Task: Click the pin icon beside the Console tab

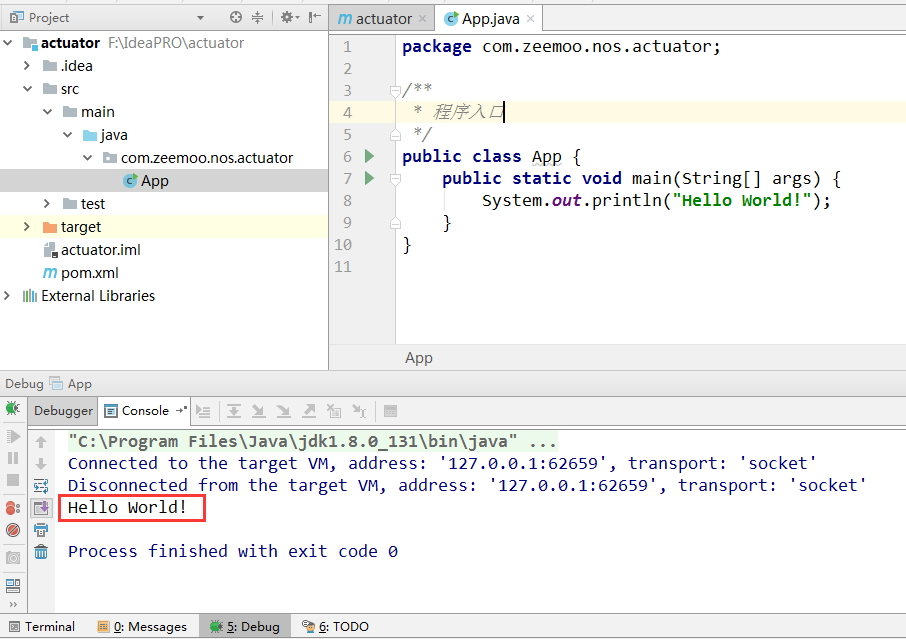Action: point(181,410)
